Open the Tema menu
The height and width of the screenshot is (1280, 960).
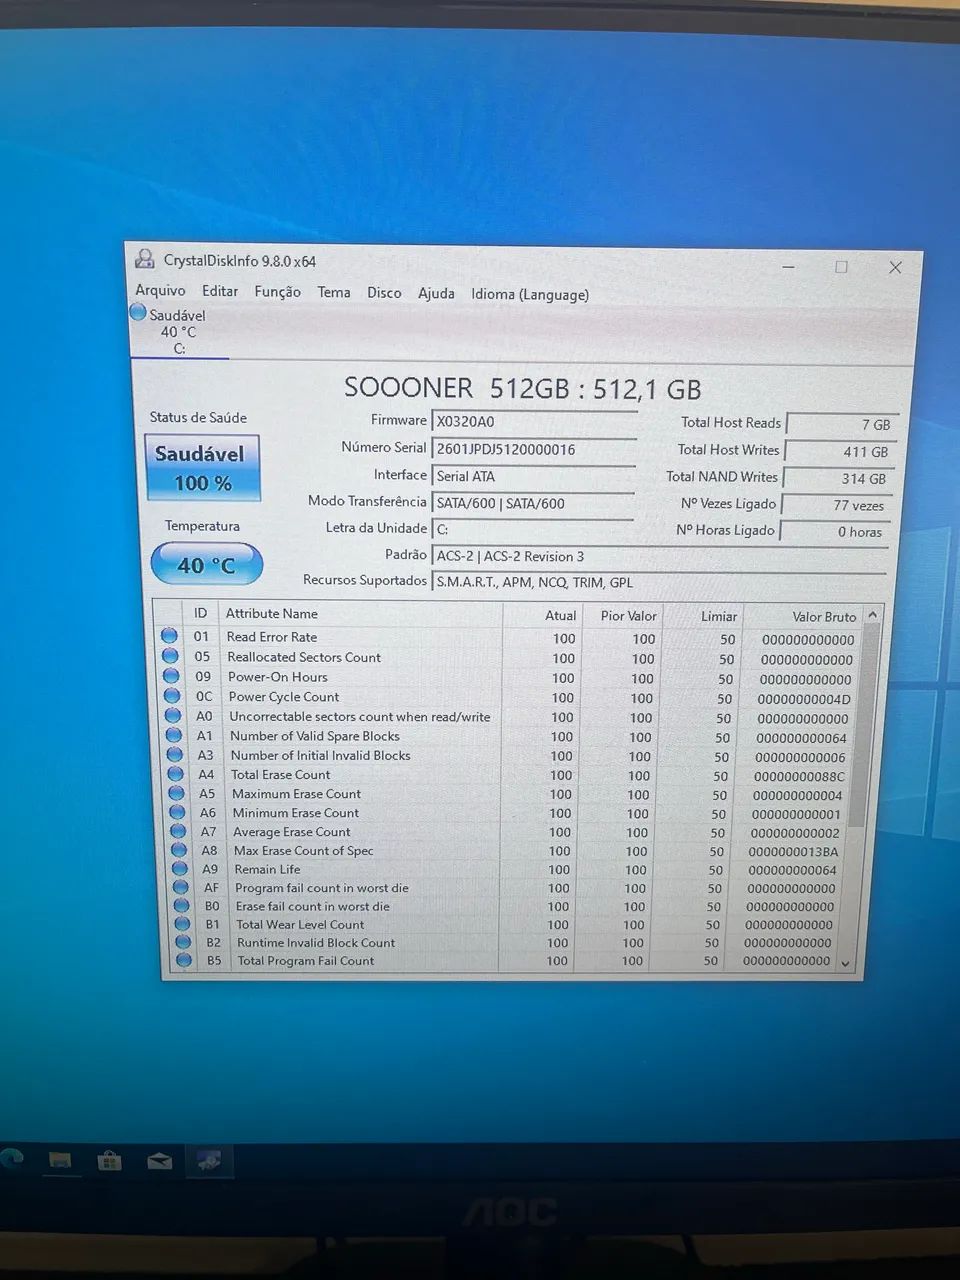click(x=334, y=292)
